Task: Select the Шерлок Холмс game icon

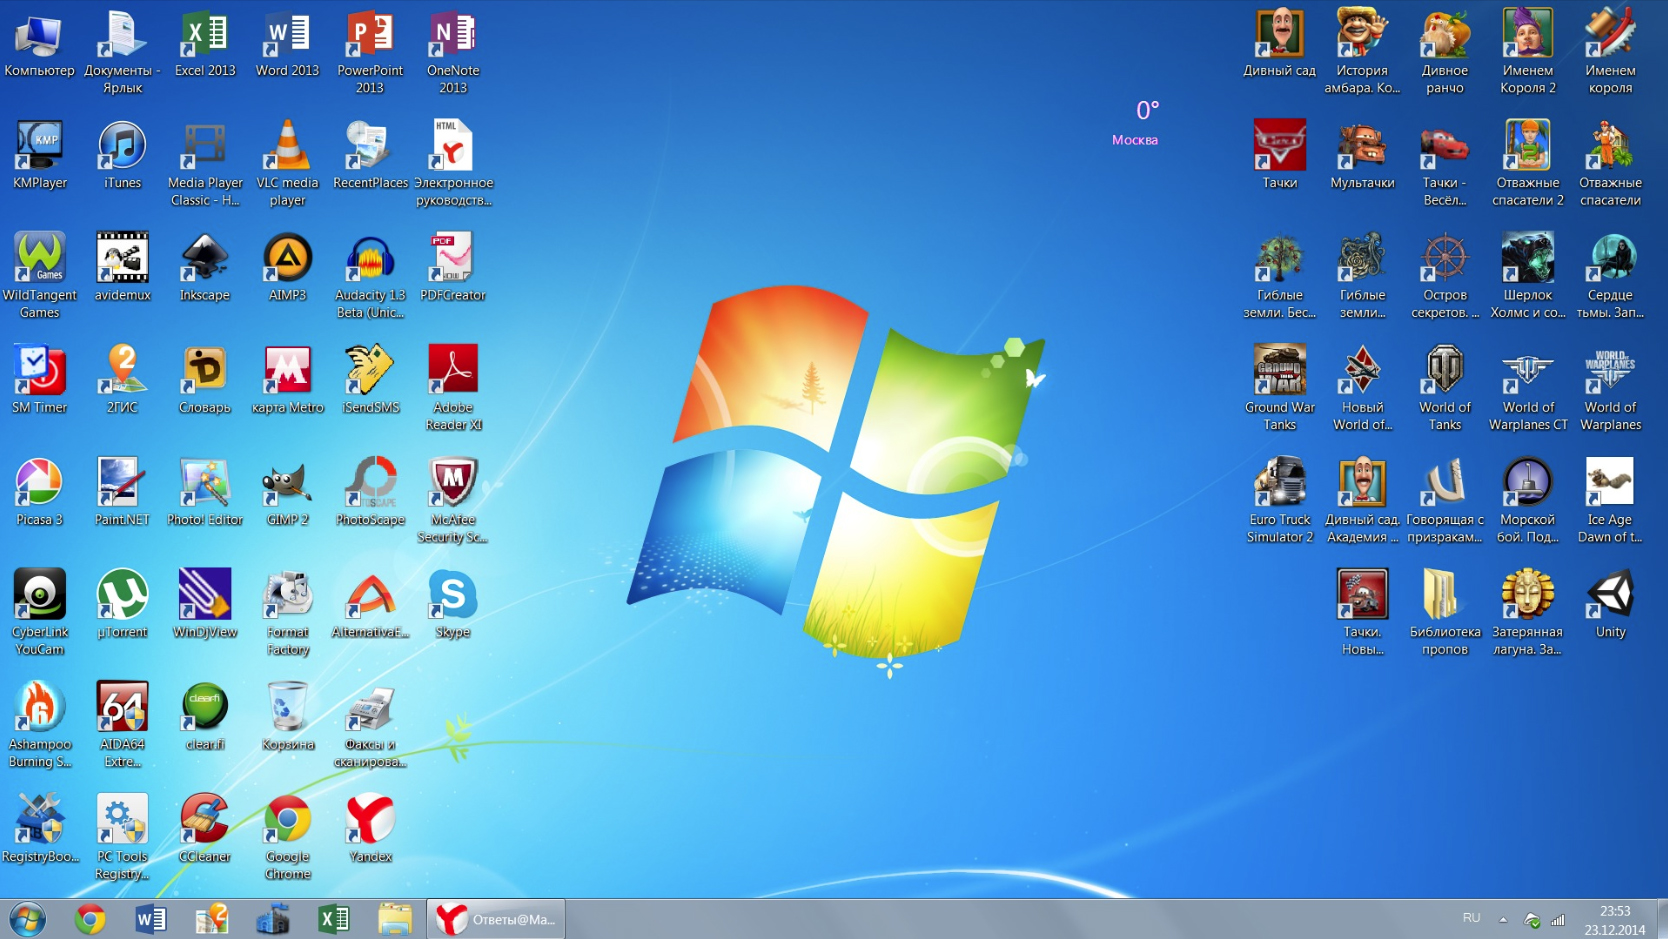Action: pos(1527,277)
